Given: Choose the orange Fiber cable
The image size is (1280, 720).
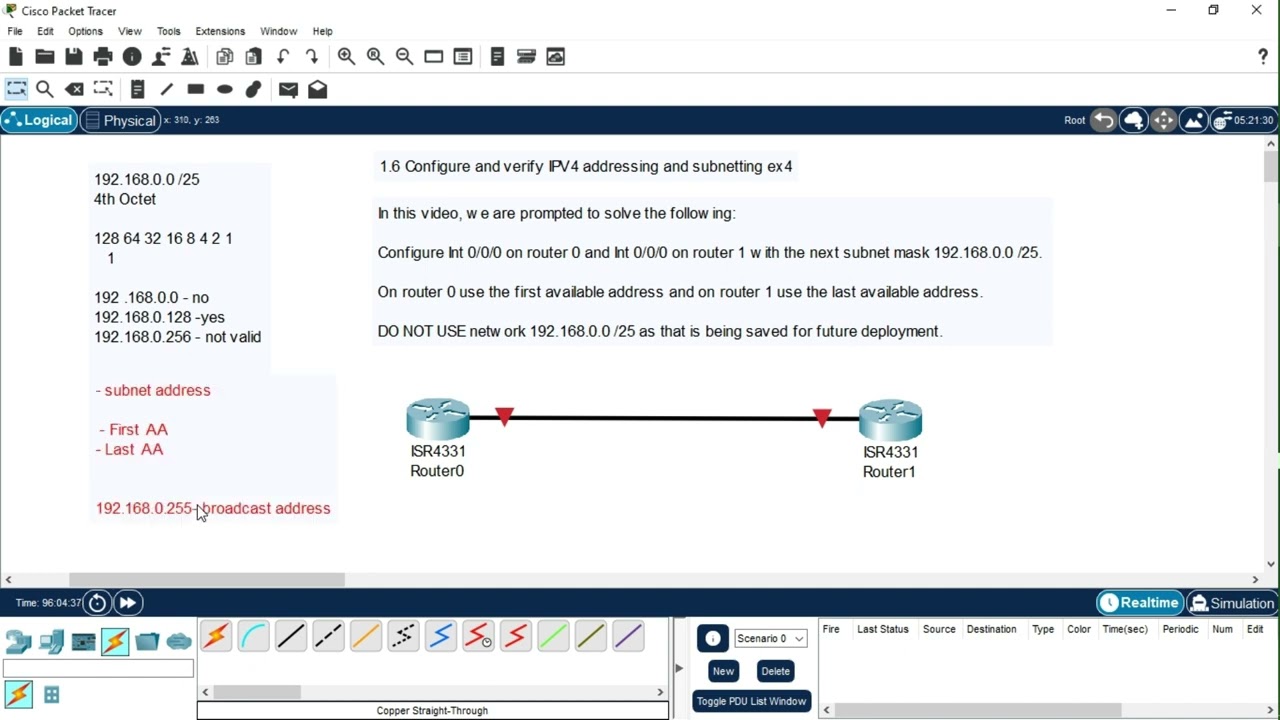Looking at the screenshot, I should (x=366, y=636).
